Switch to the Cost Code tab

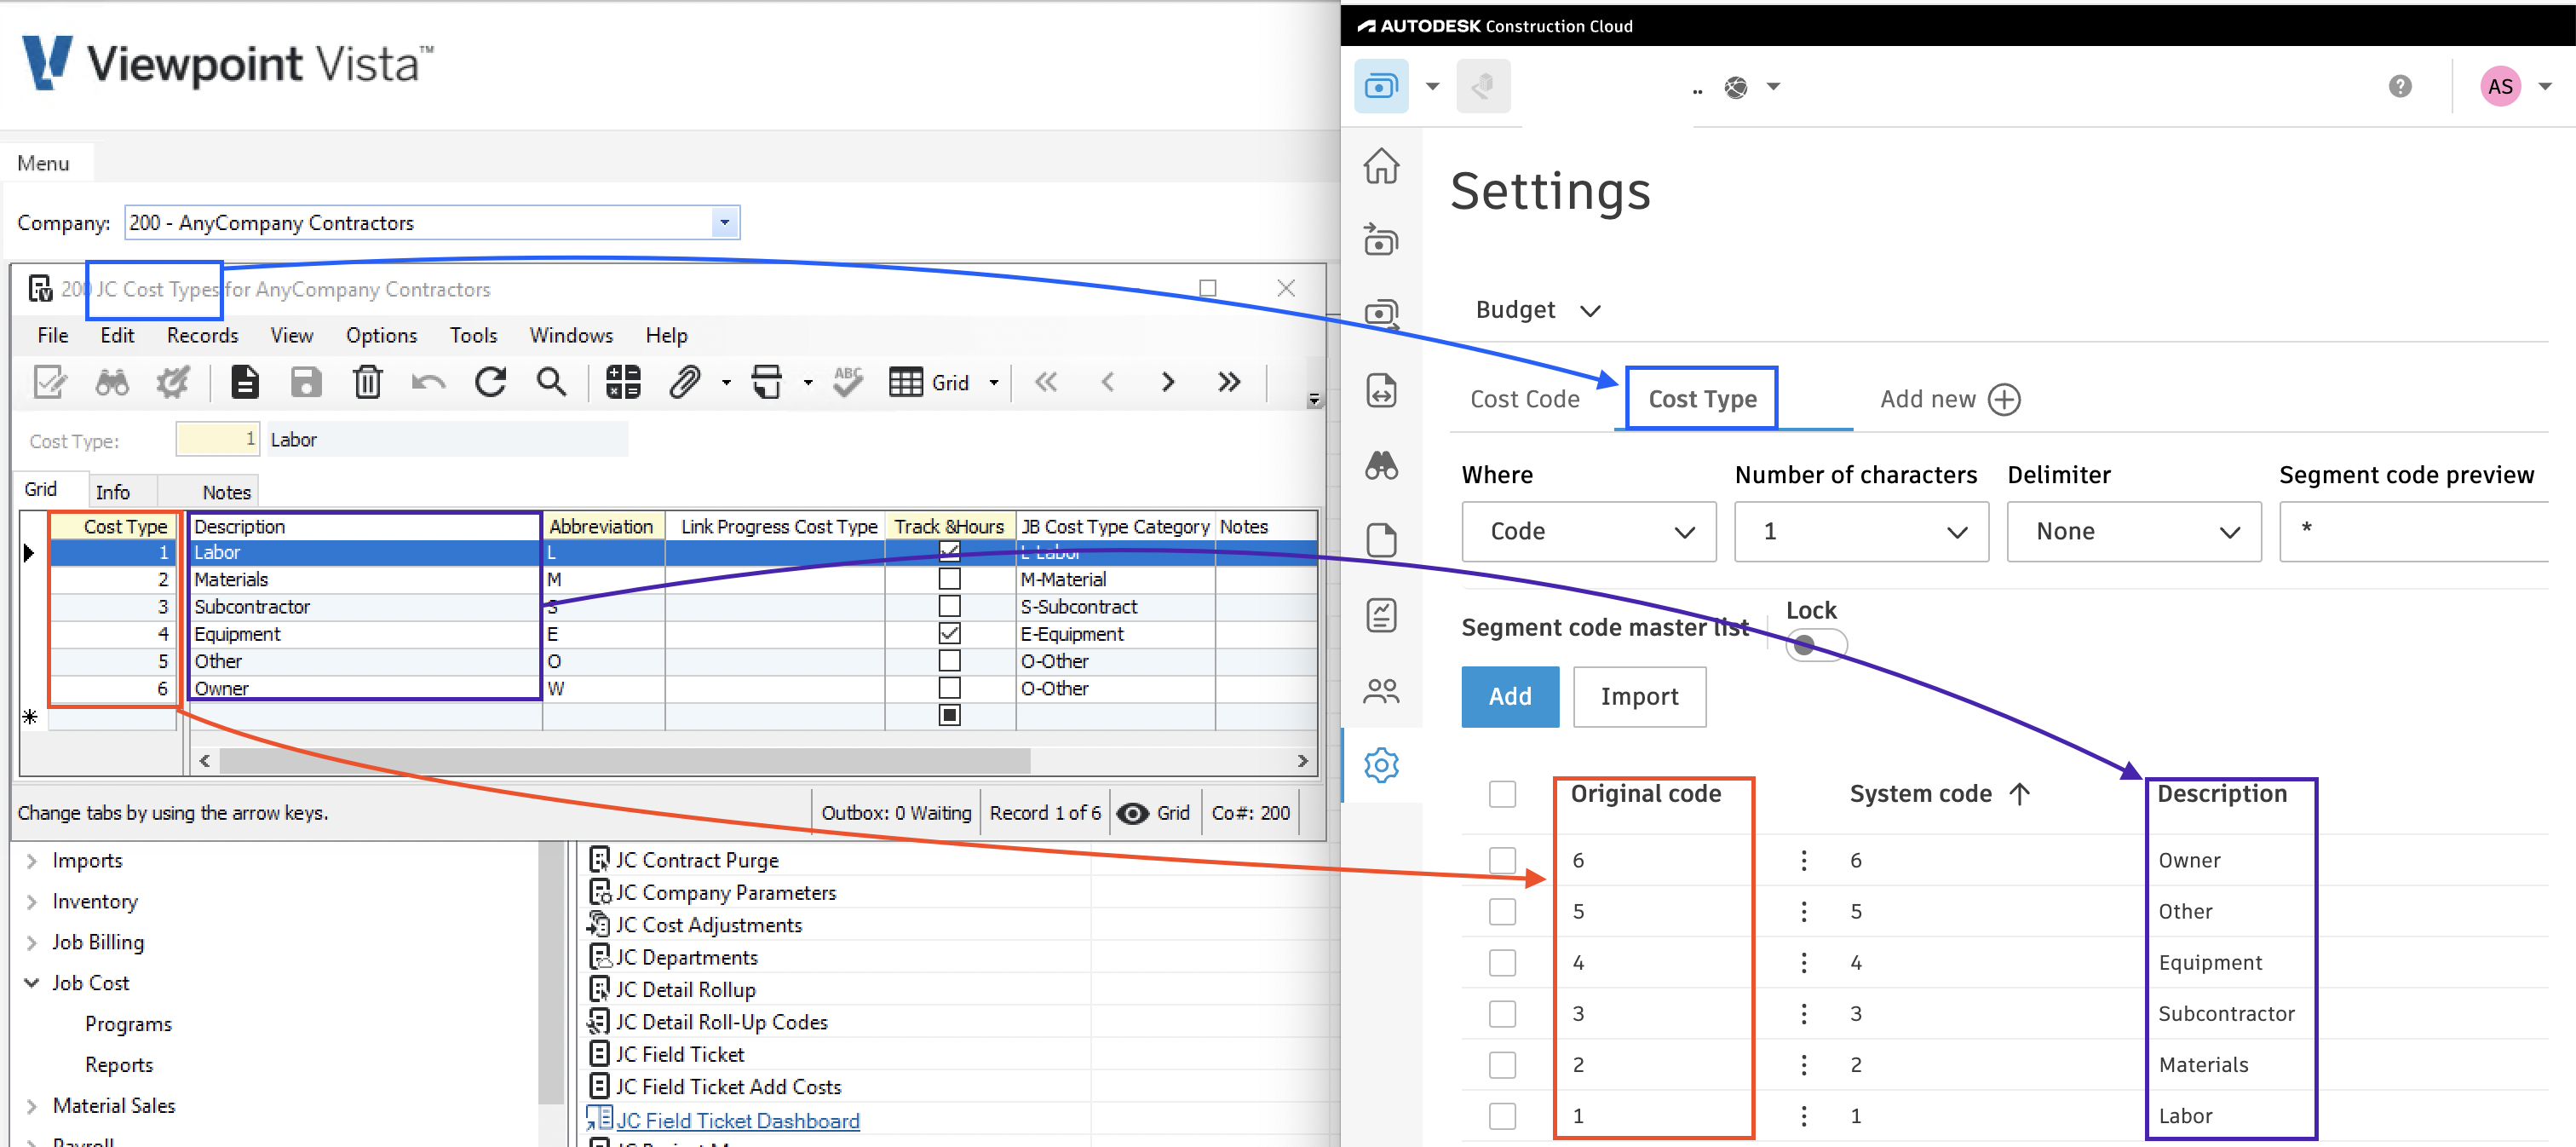pyautogui.click(x=1525, y=400)
